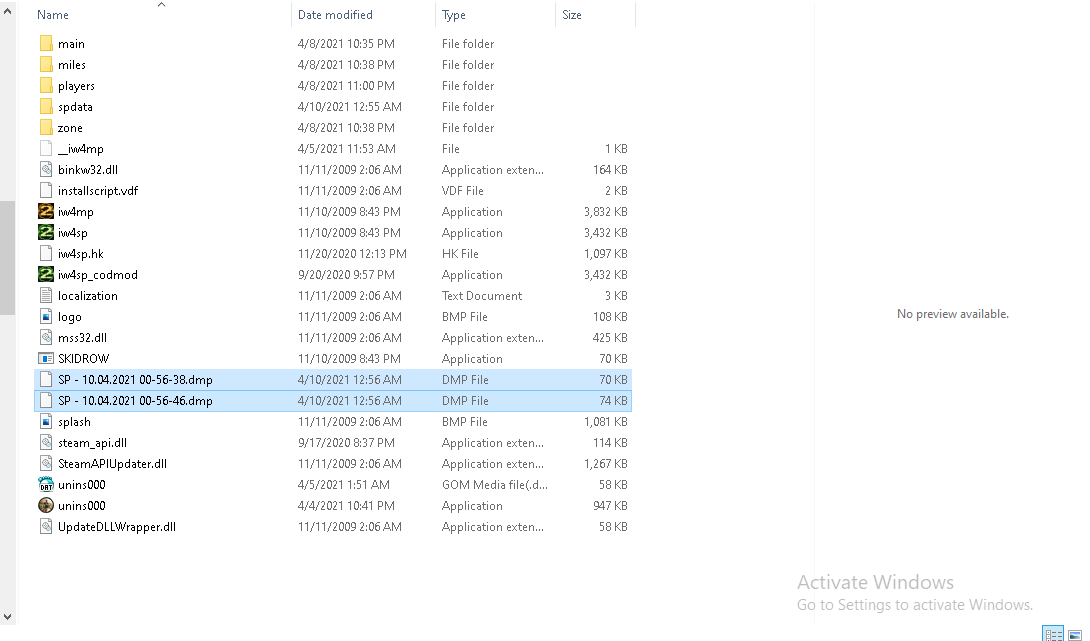Click the 'GOM Media file' type cell

pos(495,485)
